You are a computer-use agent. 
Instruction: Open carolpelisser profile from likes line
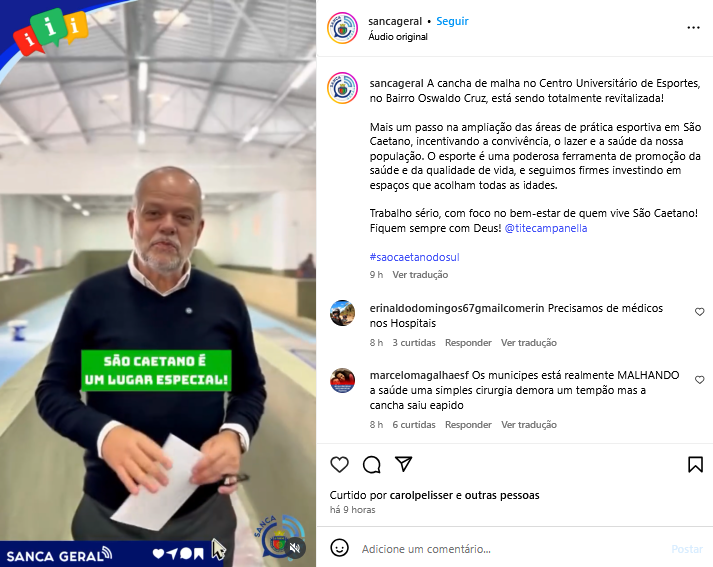pos(421,495)
